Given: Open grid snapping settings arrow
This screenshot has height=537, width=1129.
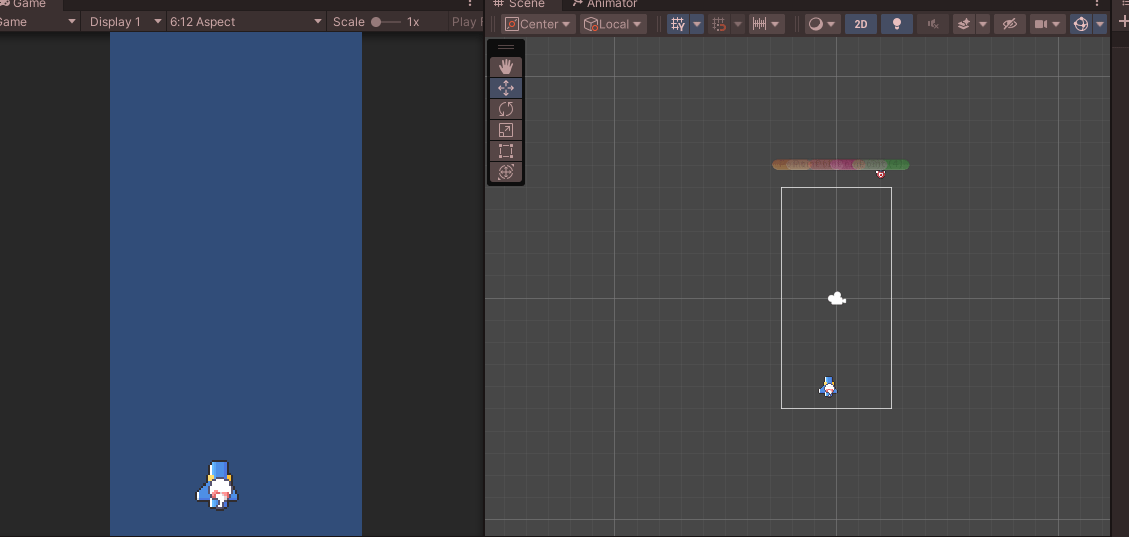Looking at the screenshot, I should coord(737,24).
